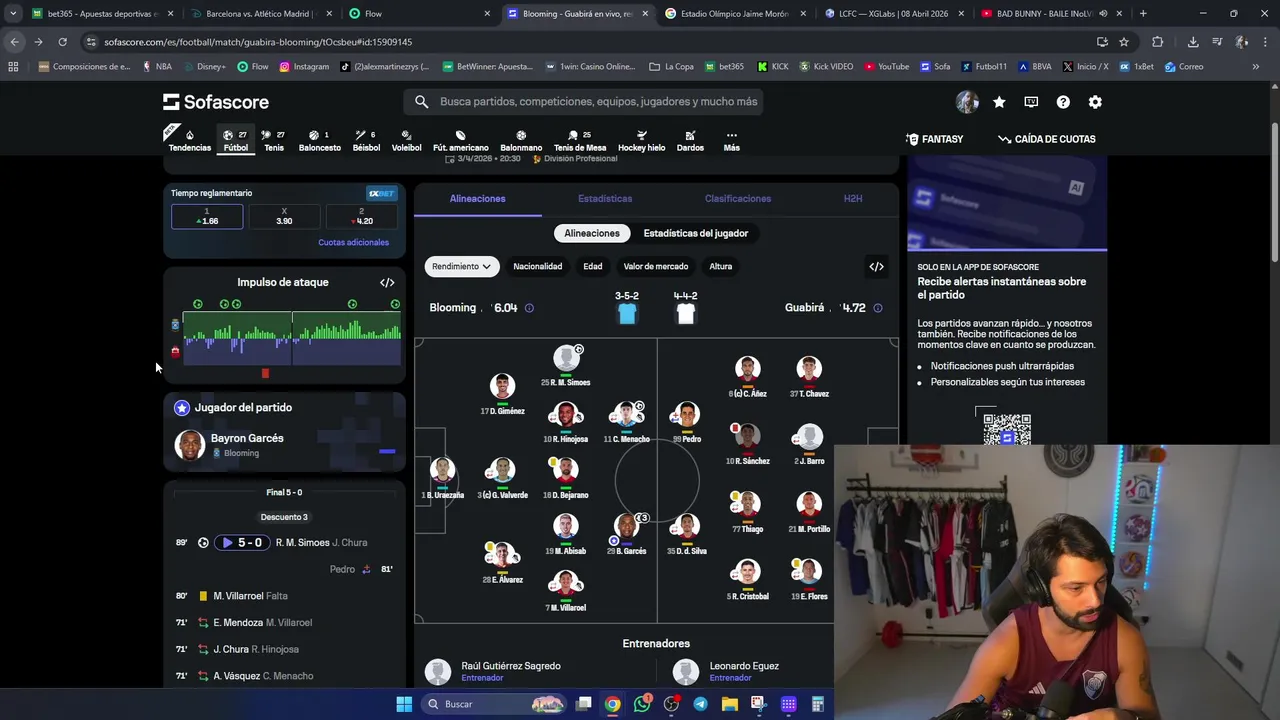Click the attack momentum graph

tap(291, 340)
